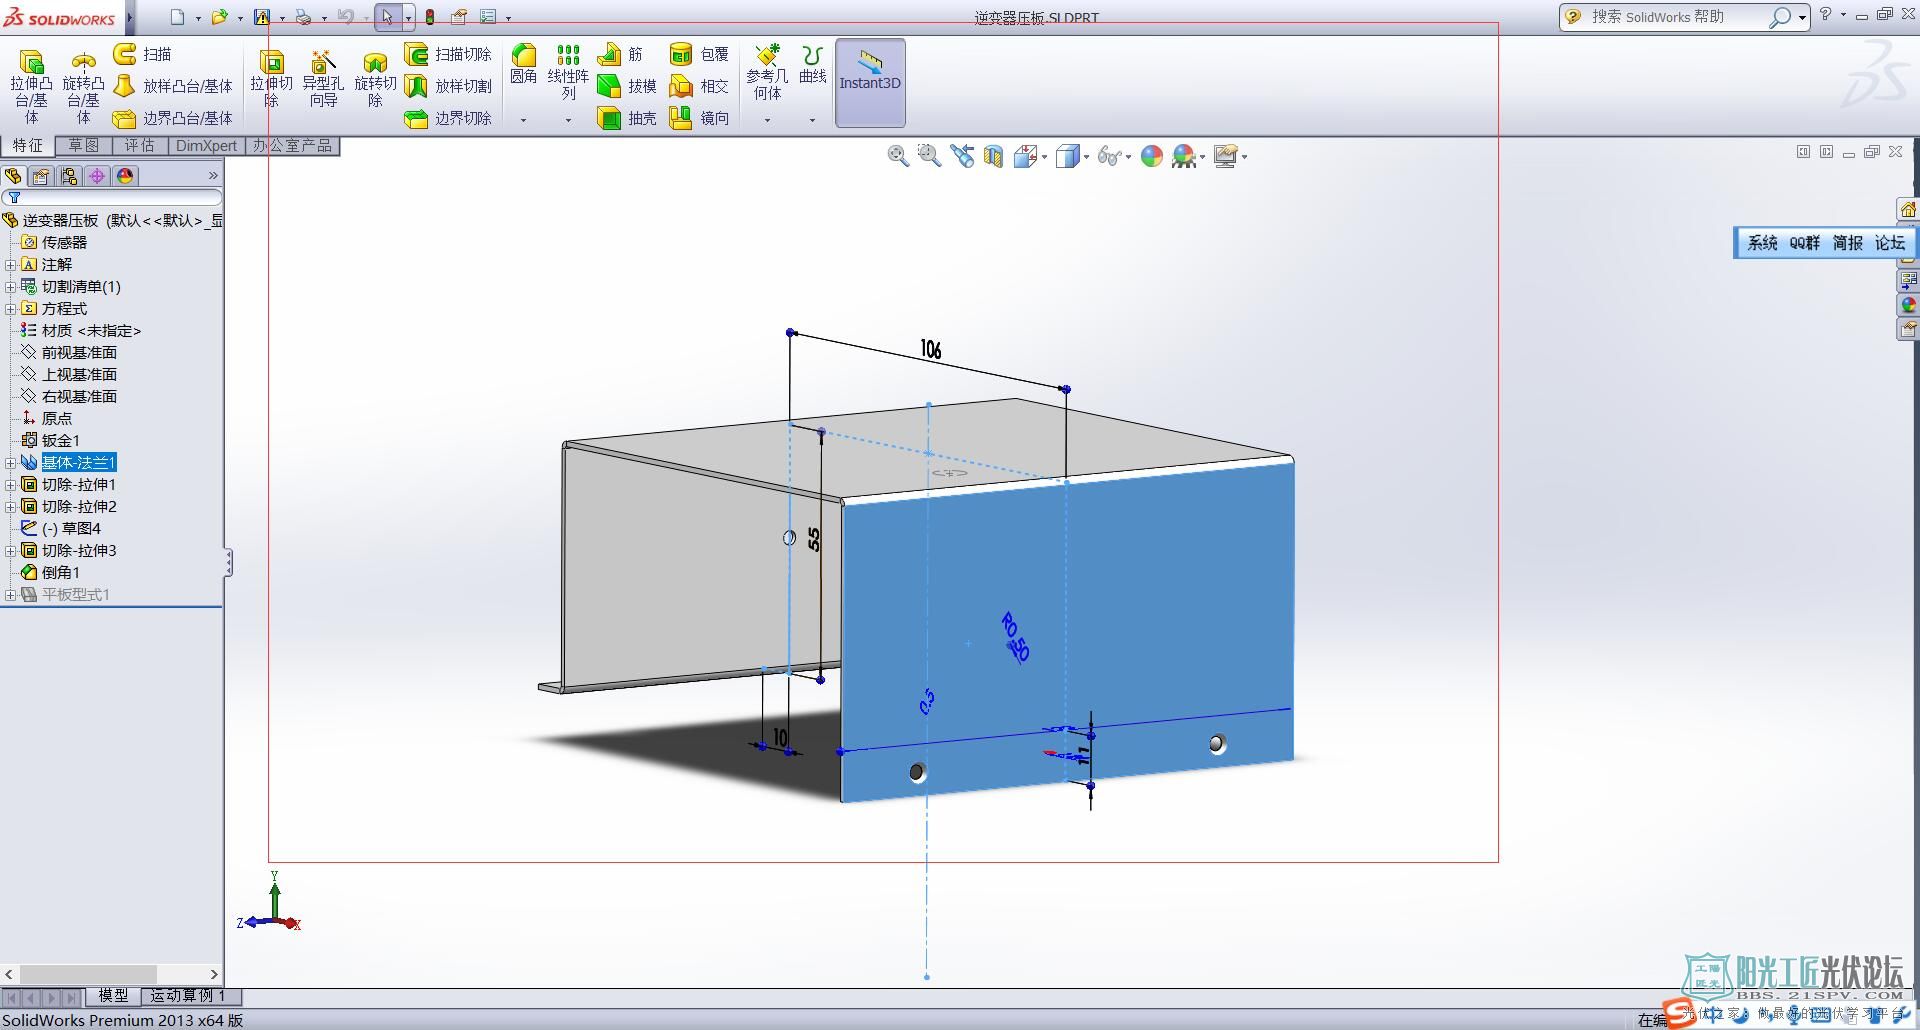Select 前视基准面 in the feature tree
Viewport: 1920px width, 1030px height.
(x=79, y=353)
